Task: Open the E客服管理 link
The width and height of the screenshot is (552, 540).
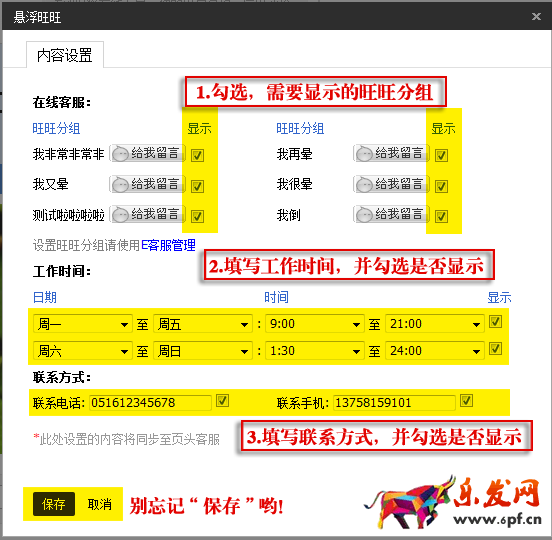Action: 168,245
